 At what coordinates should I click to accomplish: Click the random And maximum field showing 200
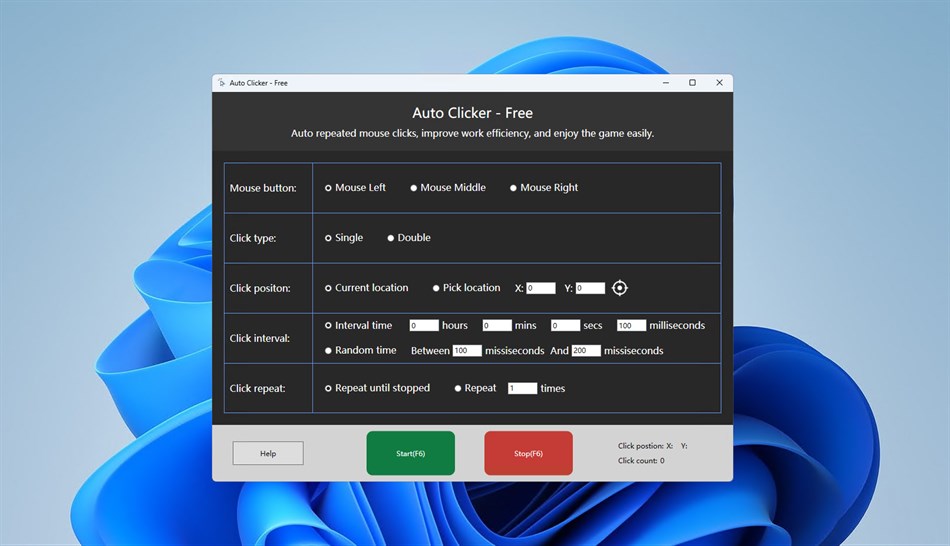(x=586, y=350)
